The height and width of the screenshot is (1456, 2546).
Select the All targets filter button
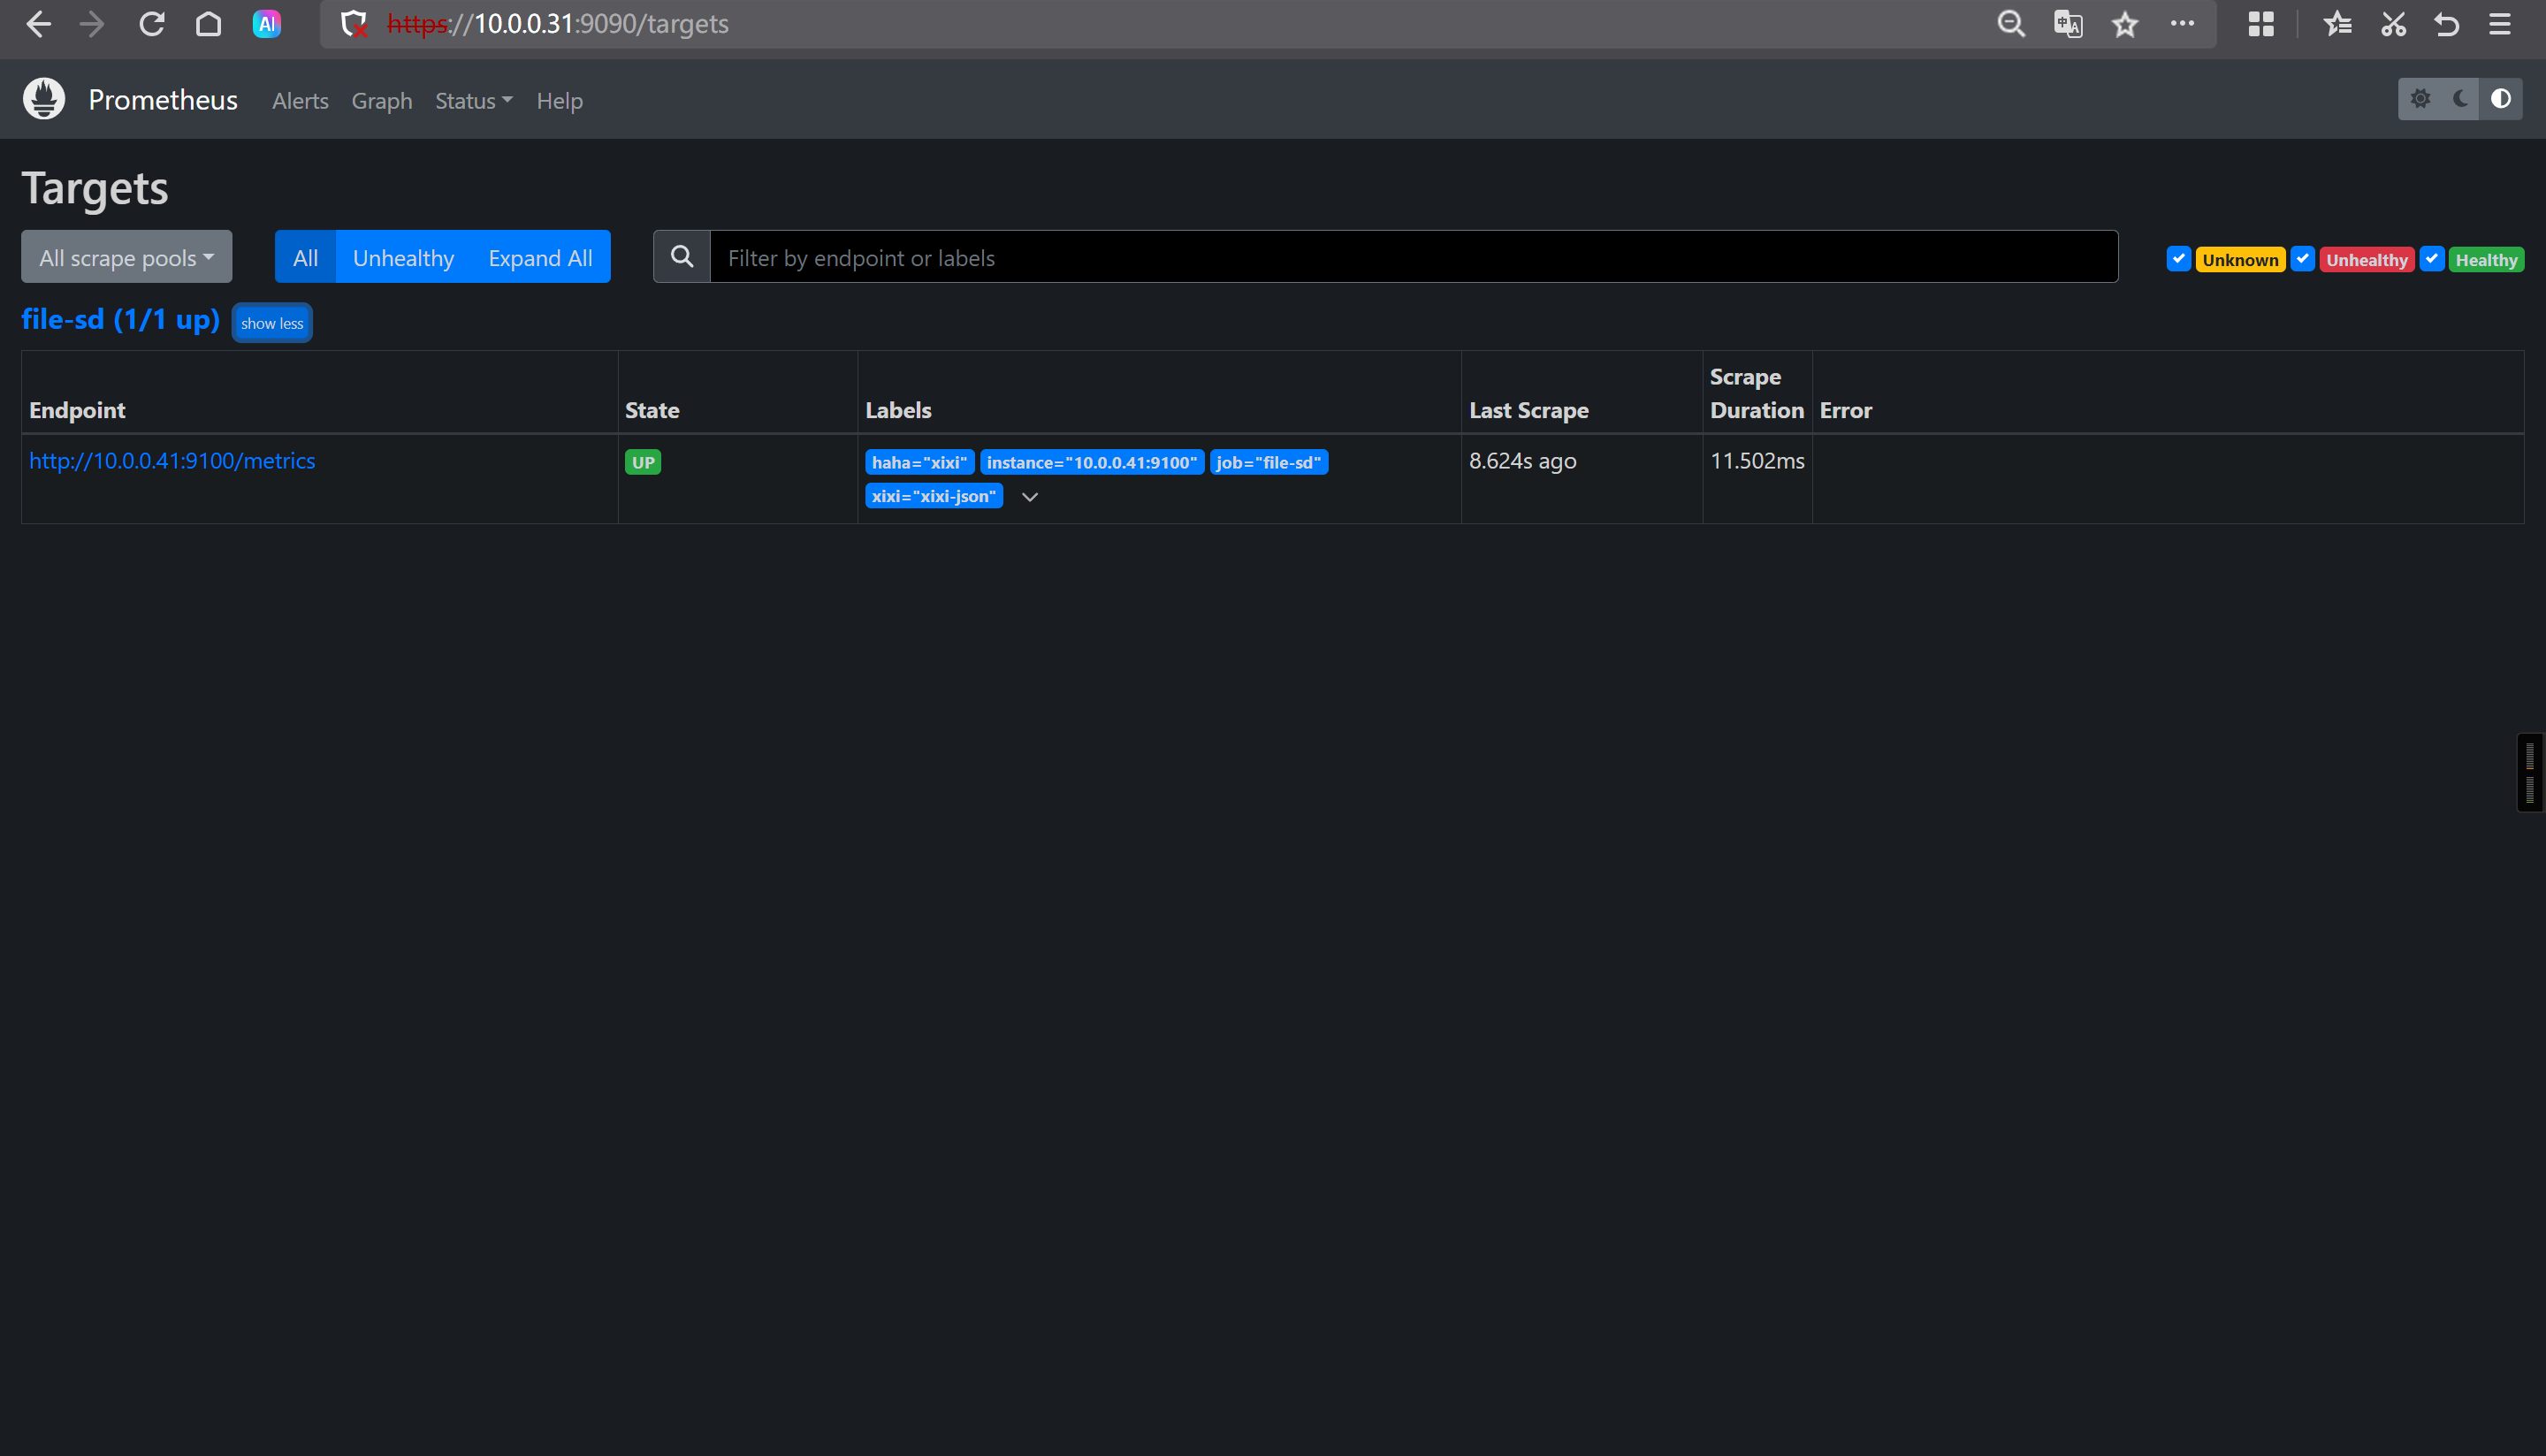pos(305,257)
